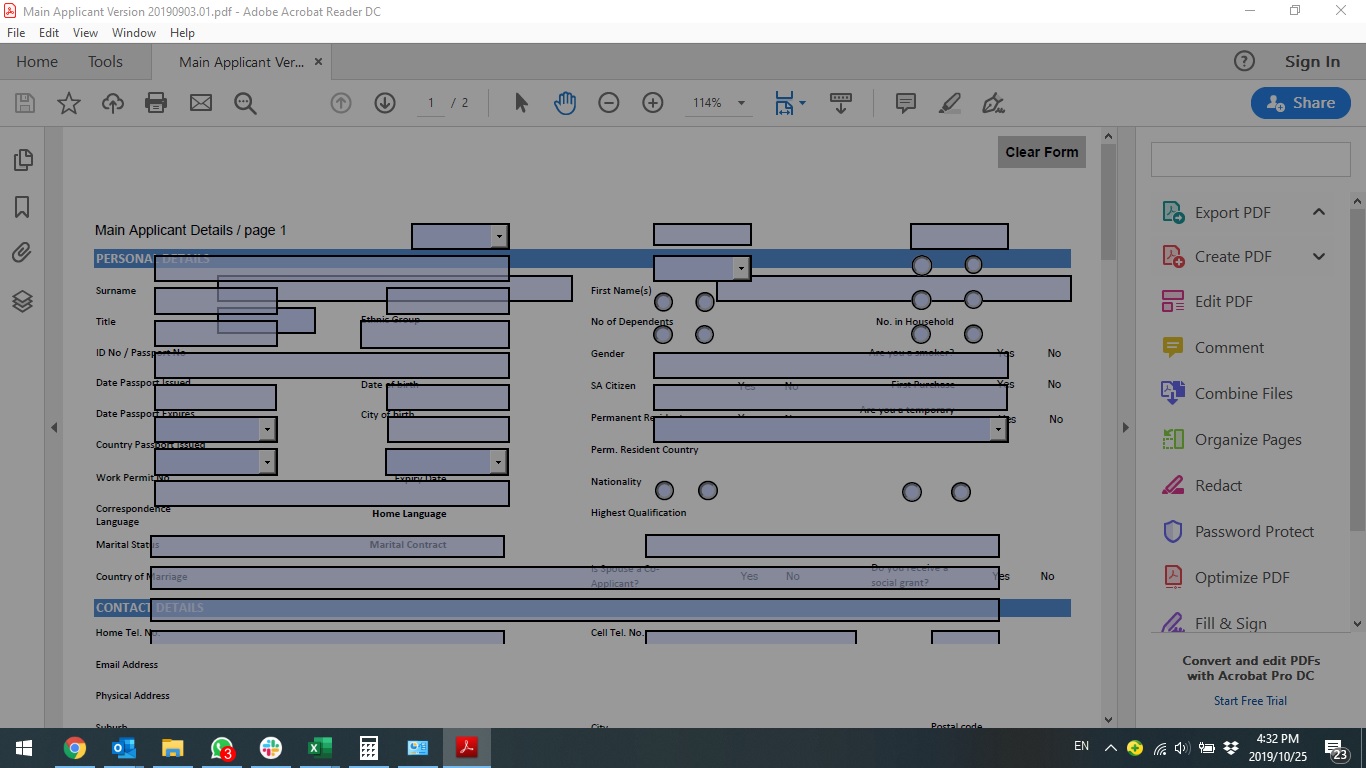Select the left radio button above No. in Household
Viewport: 1366px width, 768px height.
[922, 300]
